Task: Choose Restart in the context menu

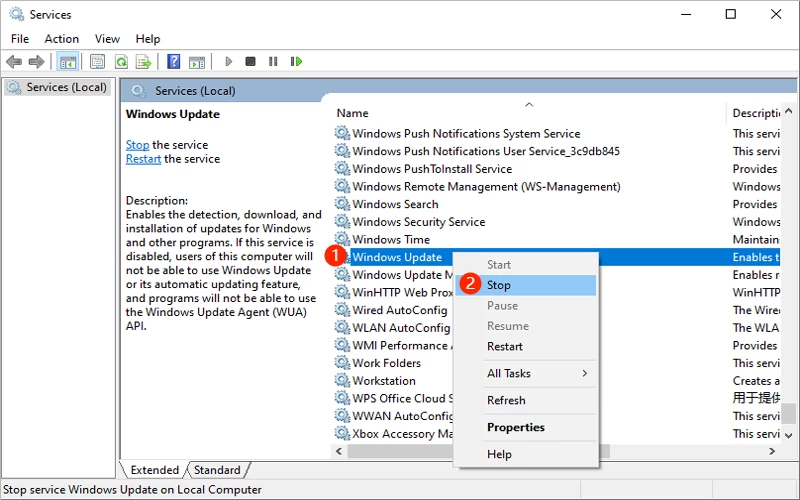Action: (x=525, y=346)
